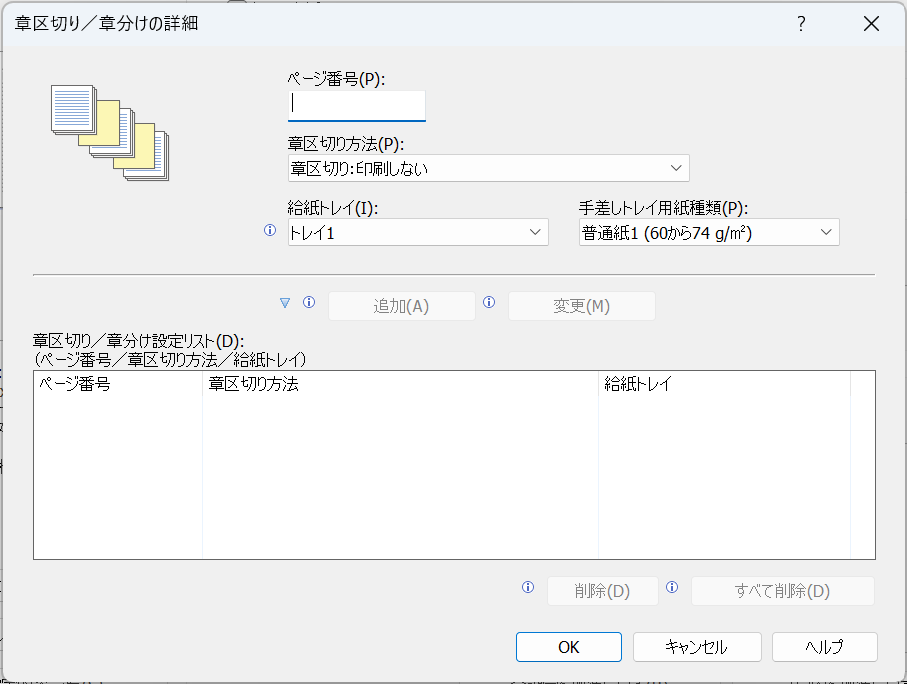This screenshot has width=907, height=684.
Task: Click the question mark help icon in title bar
Action: click(801, 25)
